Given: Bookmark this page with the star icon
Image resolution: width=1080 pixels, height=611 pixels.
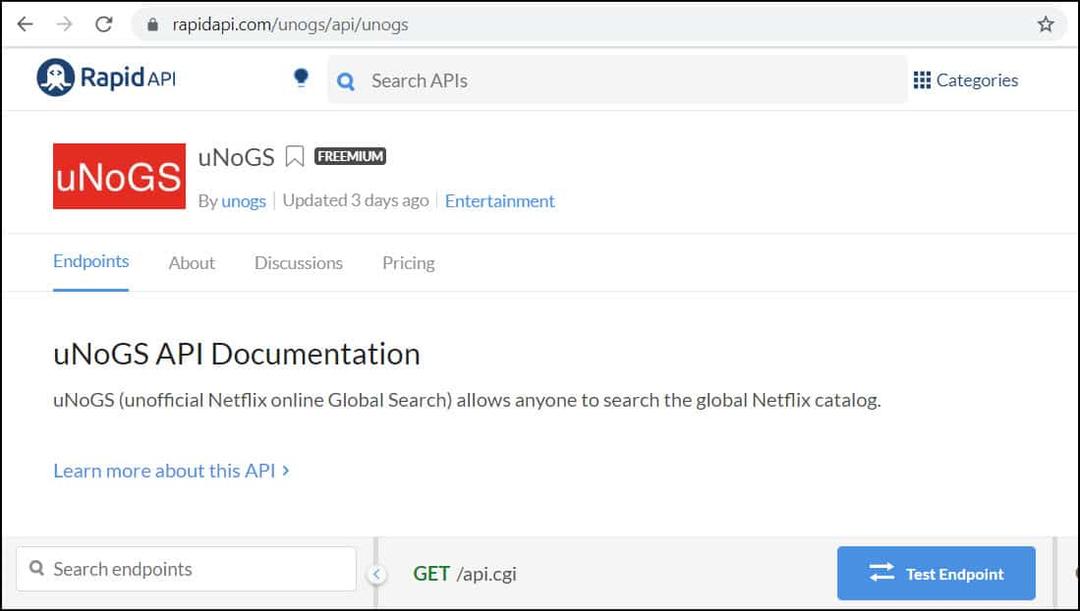Looking at the screenshot, I should coord(1045,25).
